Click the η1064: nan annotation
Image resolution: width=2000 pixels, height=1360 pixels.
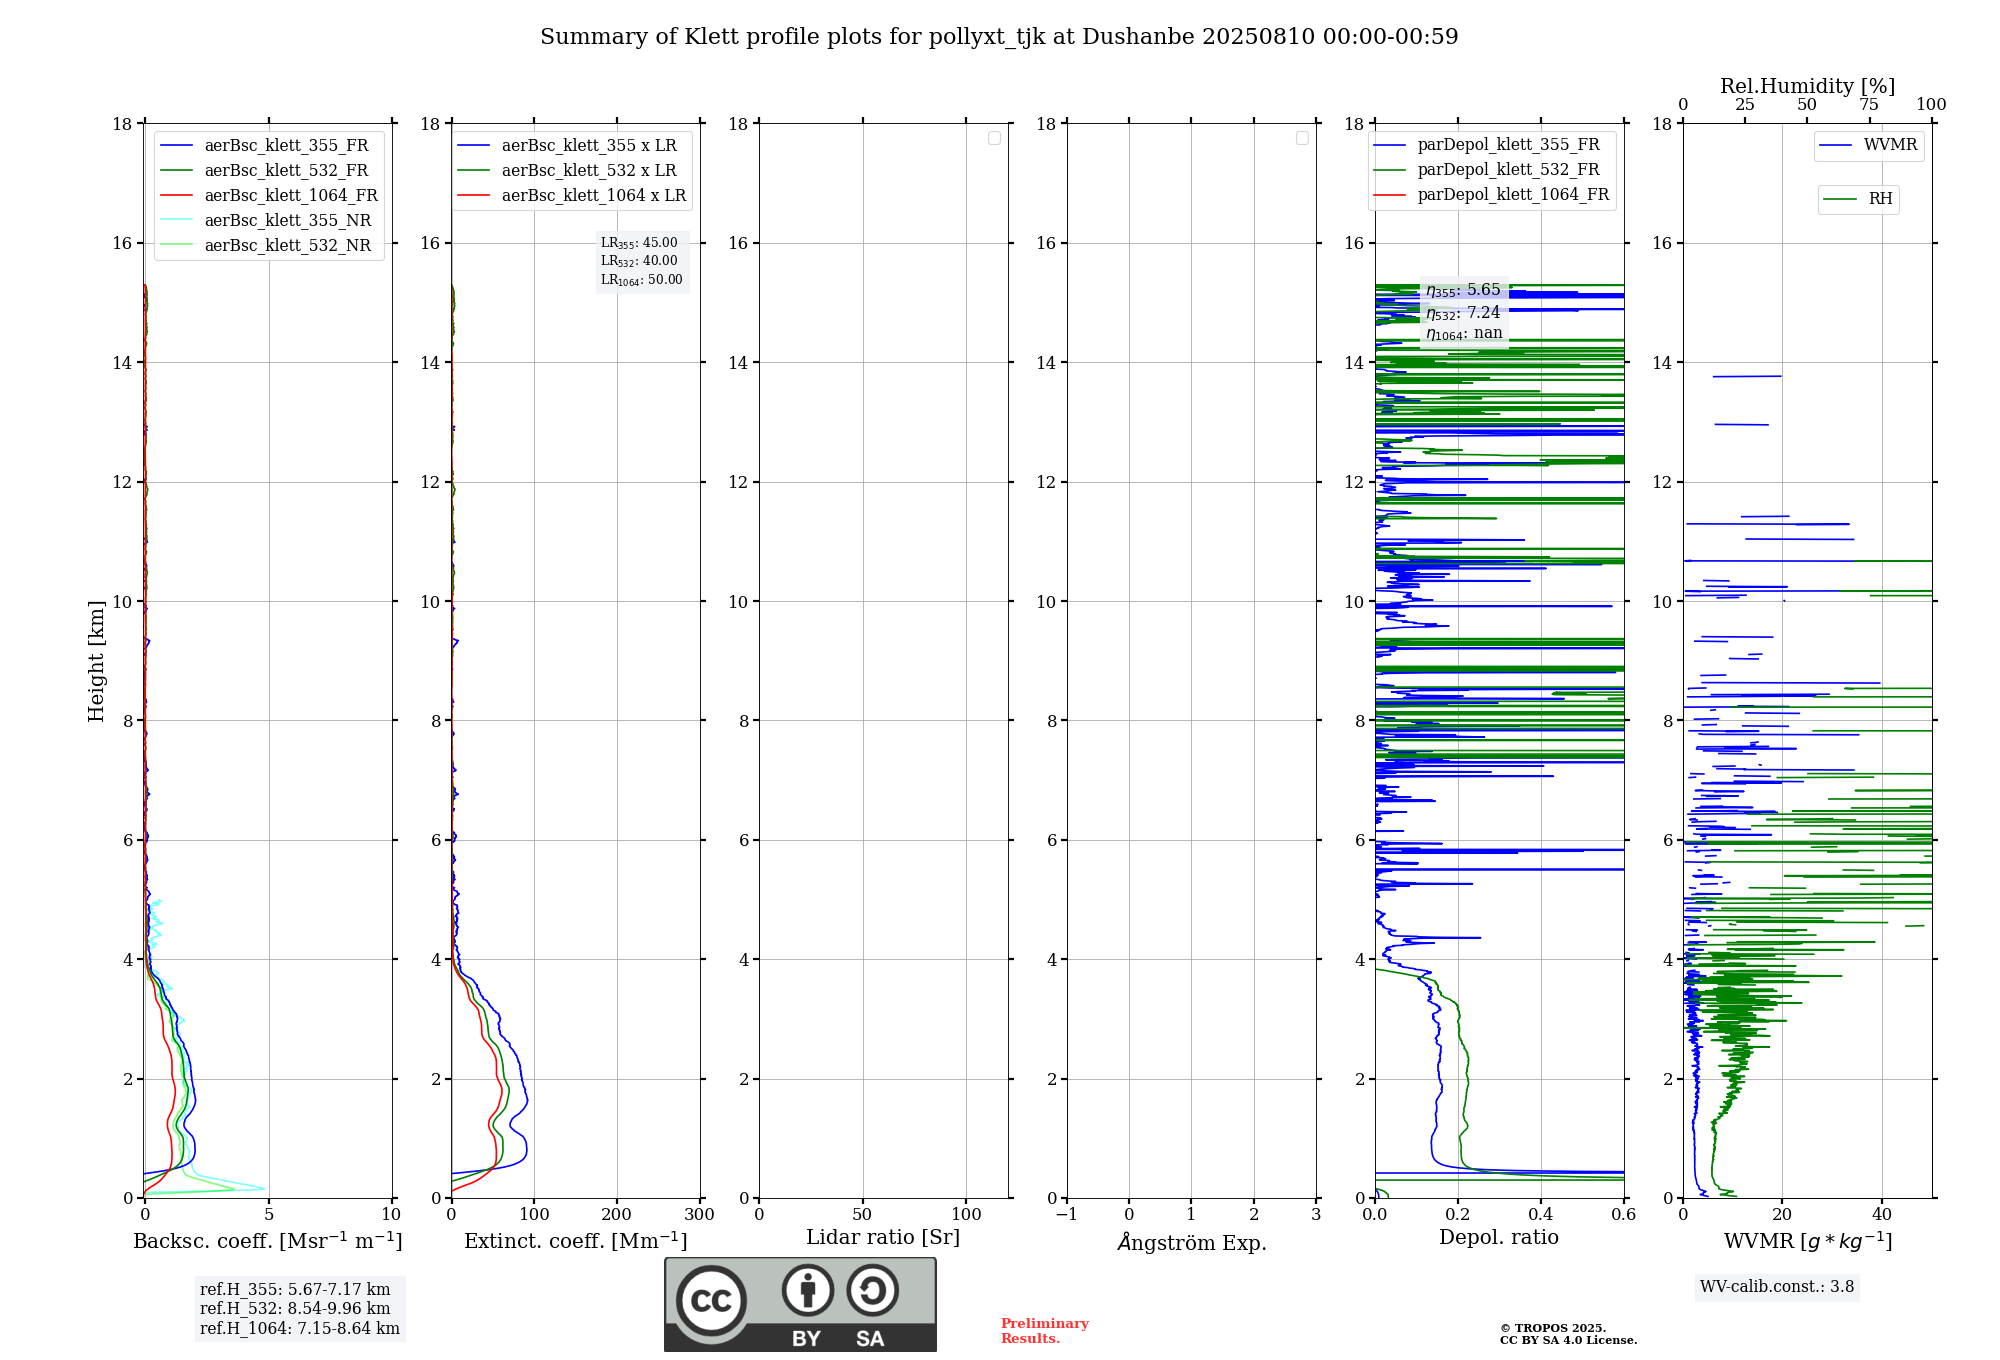pyautogui.click(x=1464, y=334)
